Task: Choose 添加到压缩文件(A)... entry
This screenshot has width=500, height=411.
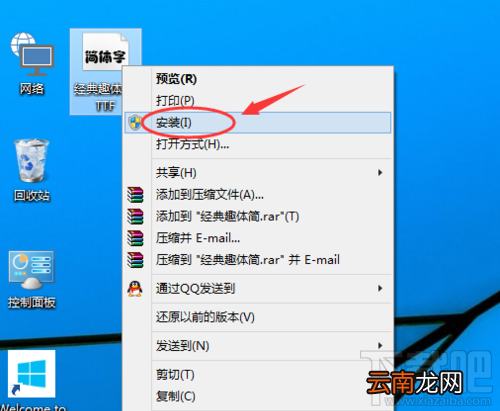Action: pos(258,195)
